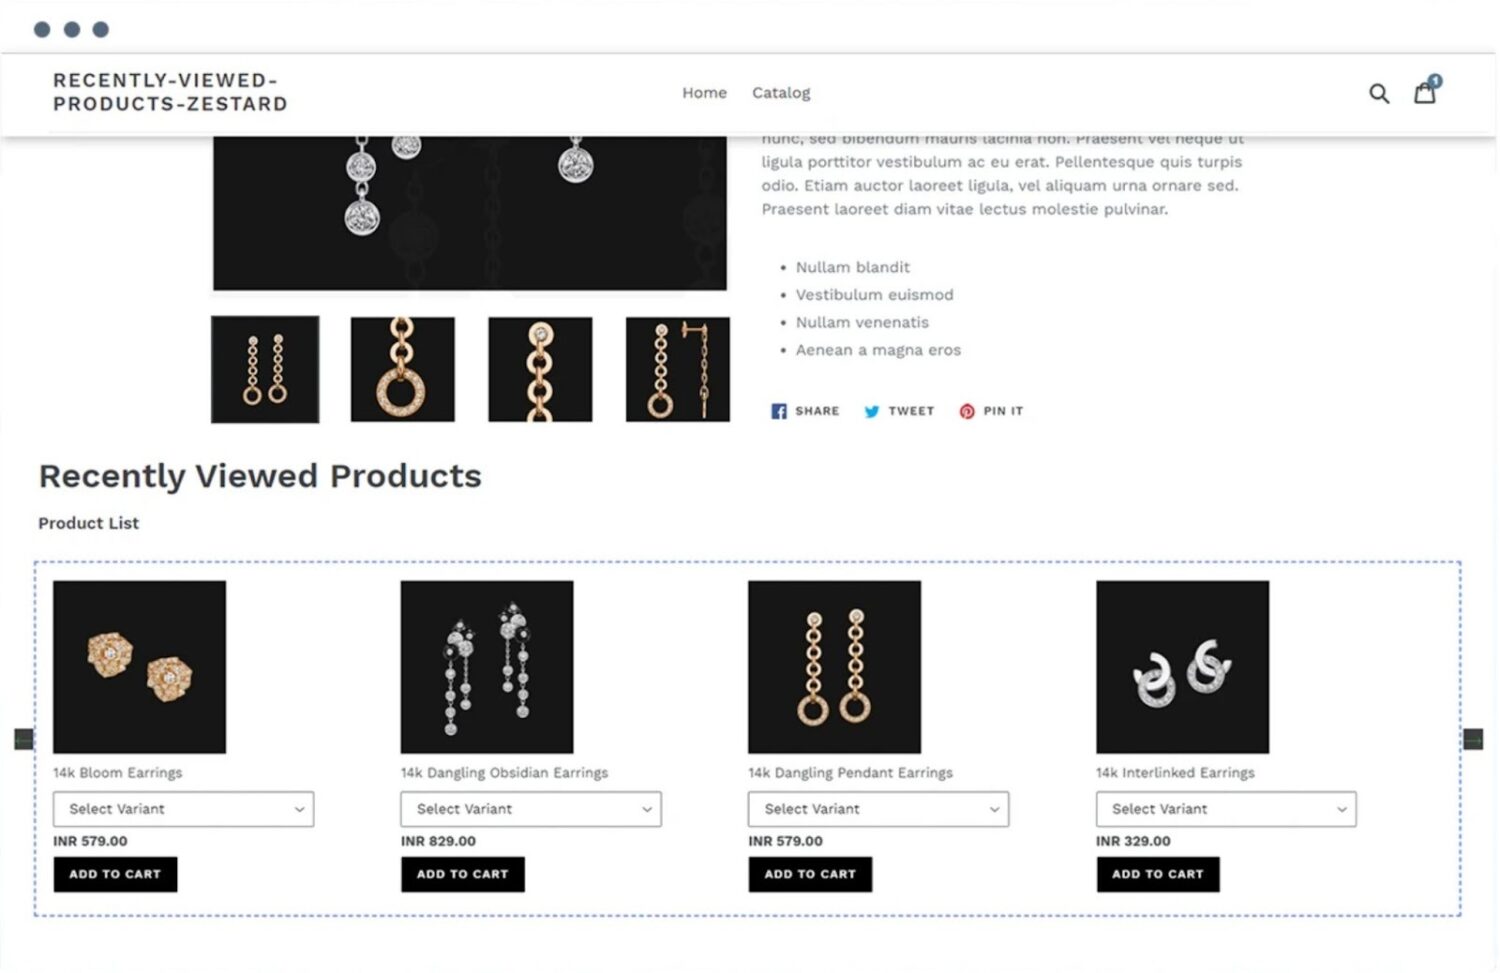The width and height of the screenshot is (1500, 973).
Task: Open the shopping cart bag icon
Action: pos(1424,92)
